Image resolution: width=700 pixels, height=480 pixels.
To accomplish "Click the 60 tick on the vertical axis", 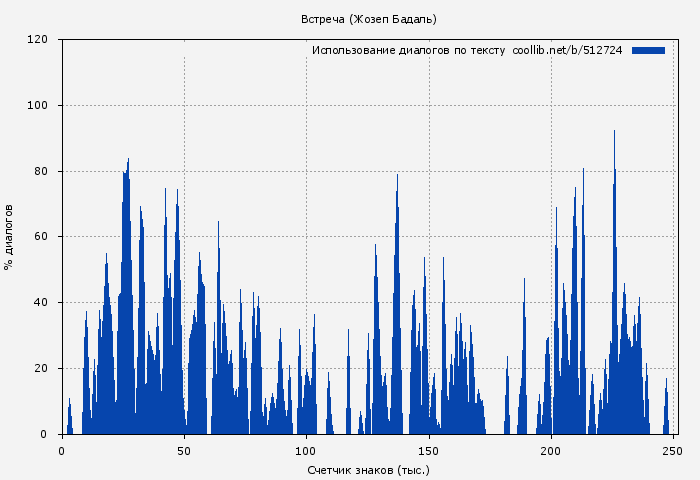I will point(41,237).
